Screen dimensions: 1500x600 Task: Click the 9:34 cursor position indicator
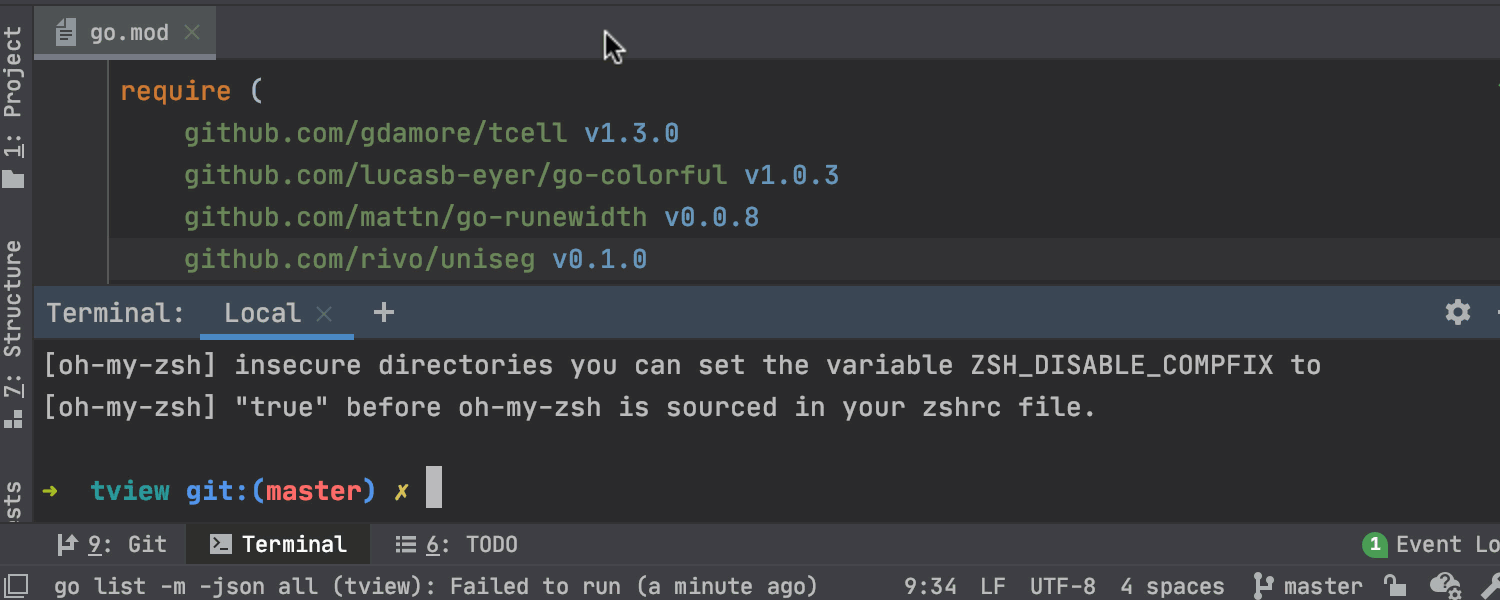(x=930, y=586)
